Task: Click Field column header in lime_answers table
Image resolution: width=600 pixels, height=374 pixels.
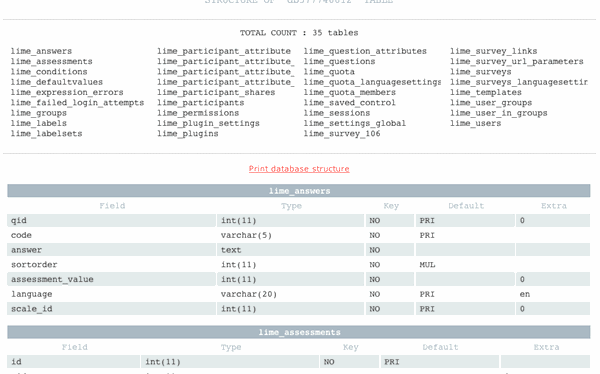Action: pos(112,206)
